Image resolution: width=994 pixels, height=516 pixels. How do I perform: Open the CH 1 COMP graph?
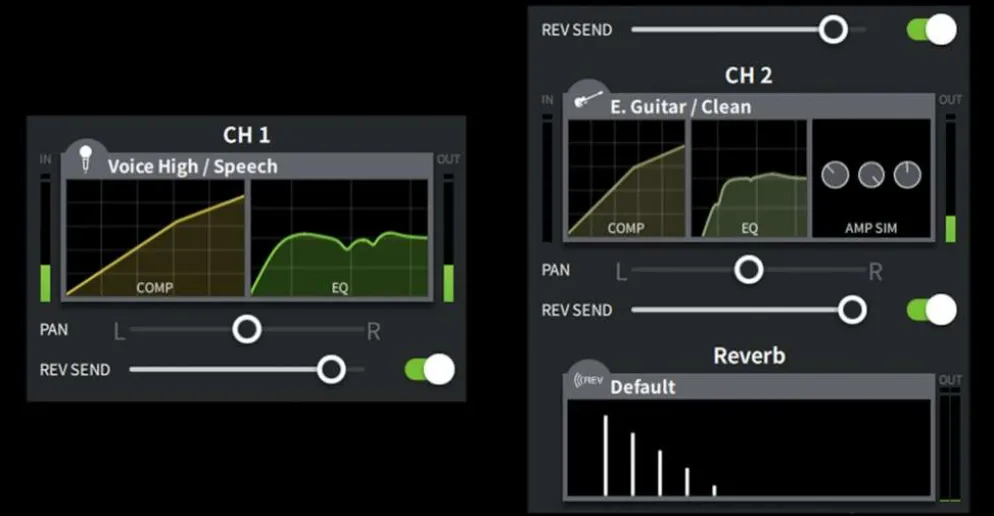155,238
